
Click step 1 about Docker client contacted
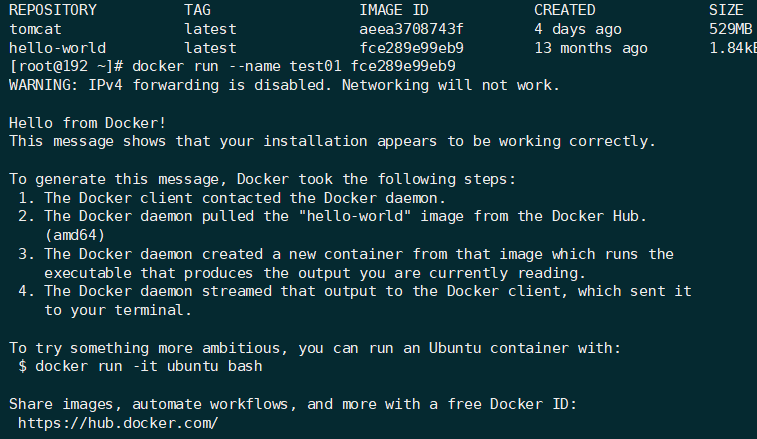point(232,198)
